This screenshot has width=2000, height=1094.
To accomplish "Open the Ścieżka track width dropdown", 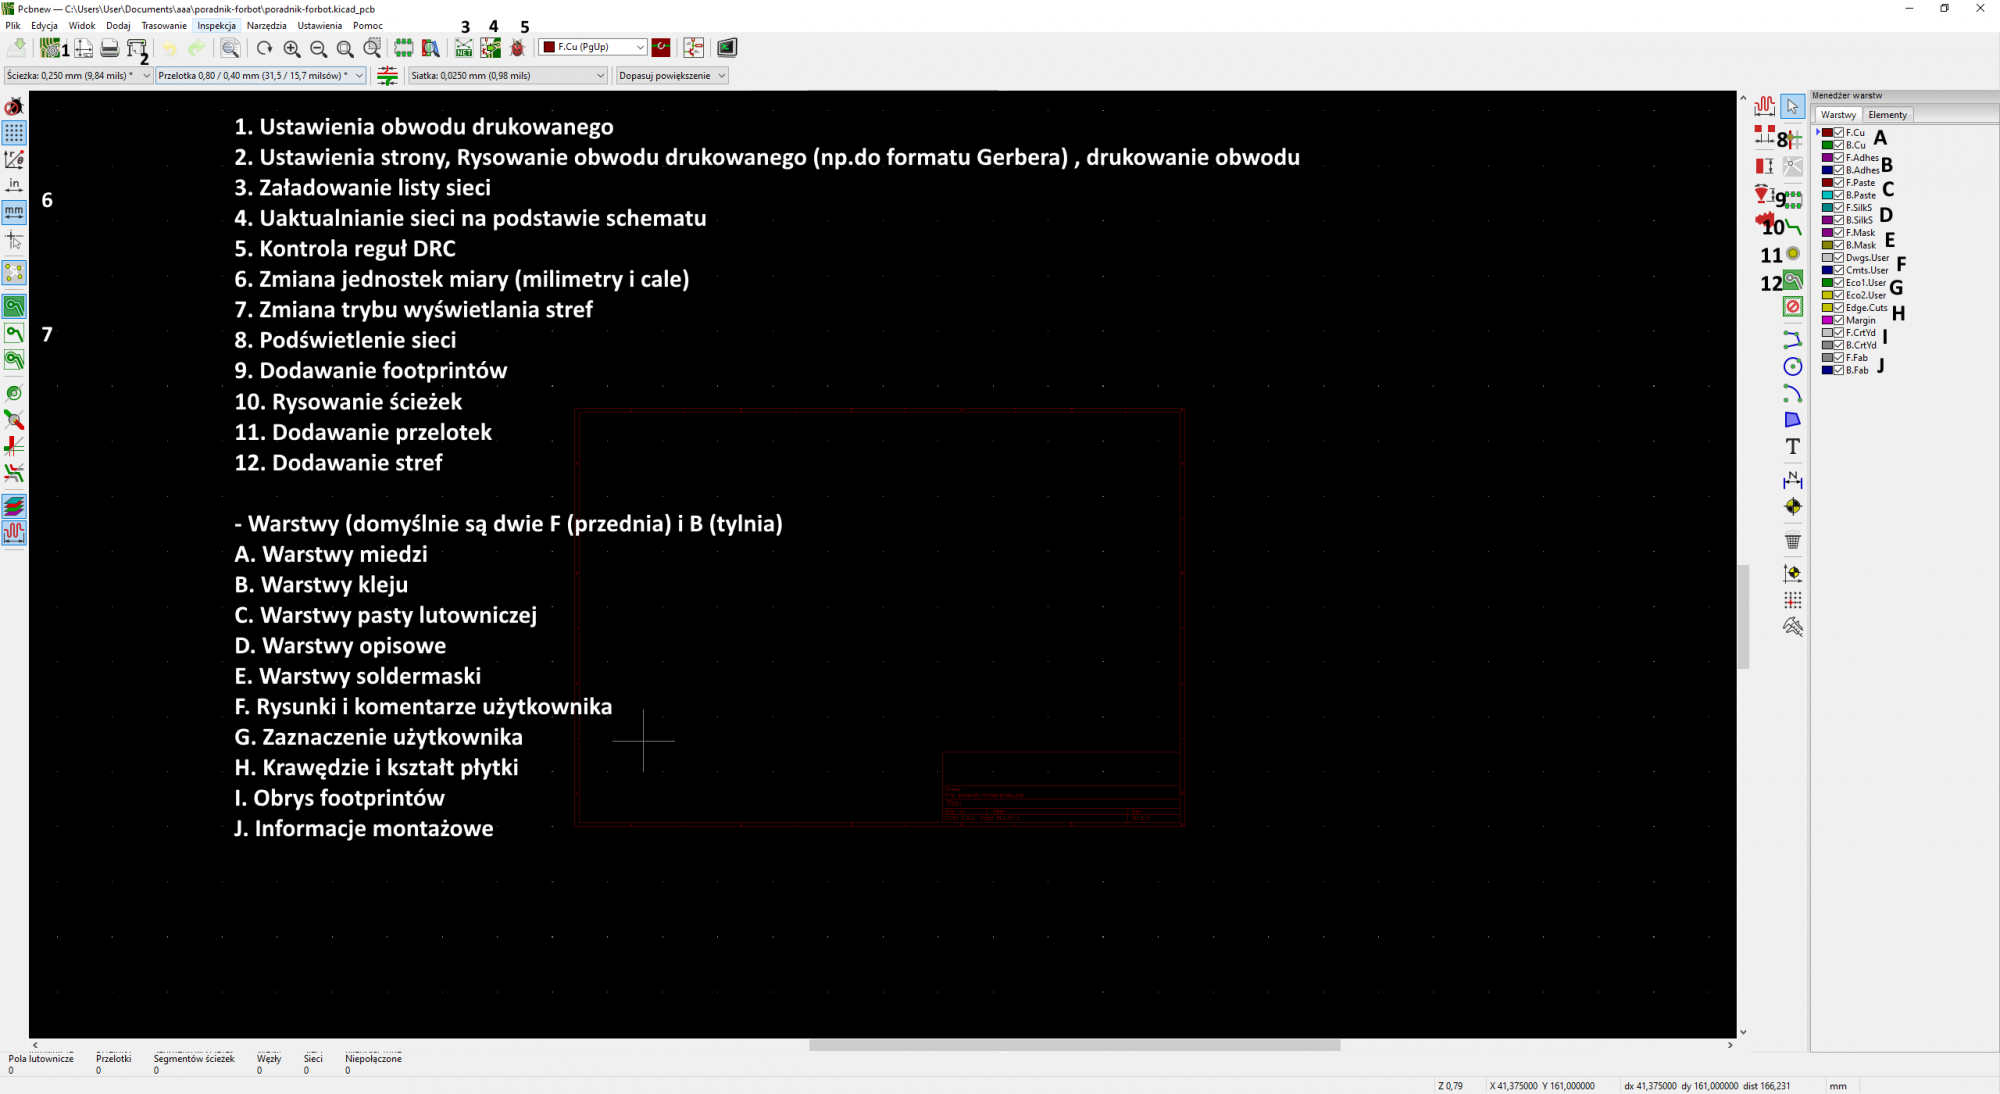I will pyautogui.click(x=78, y=75).
